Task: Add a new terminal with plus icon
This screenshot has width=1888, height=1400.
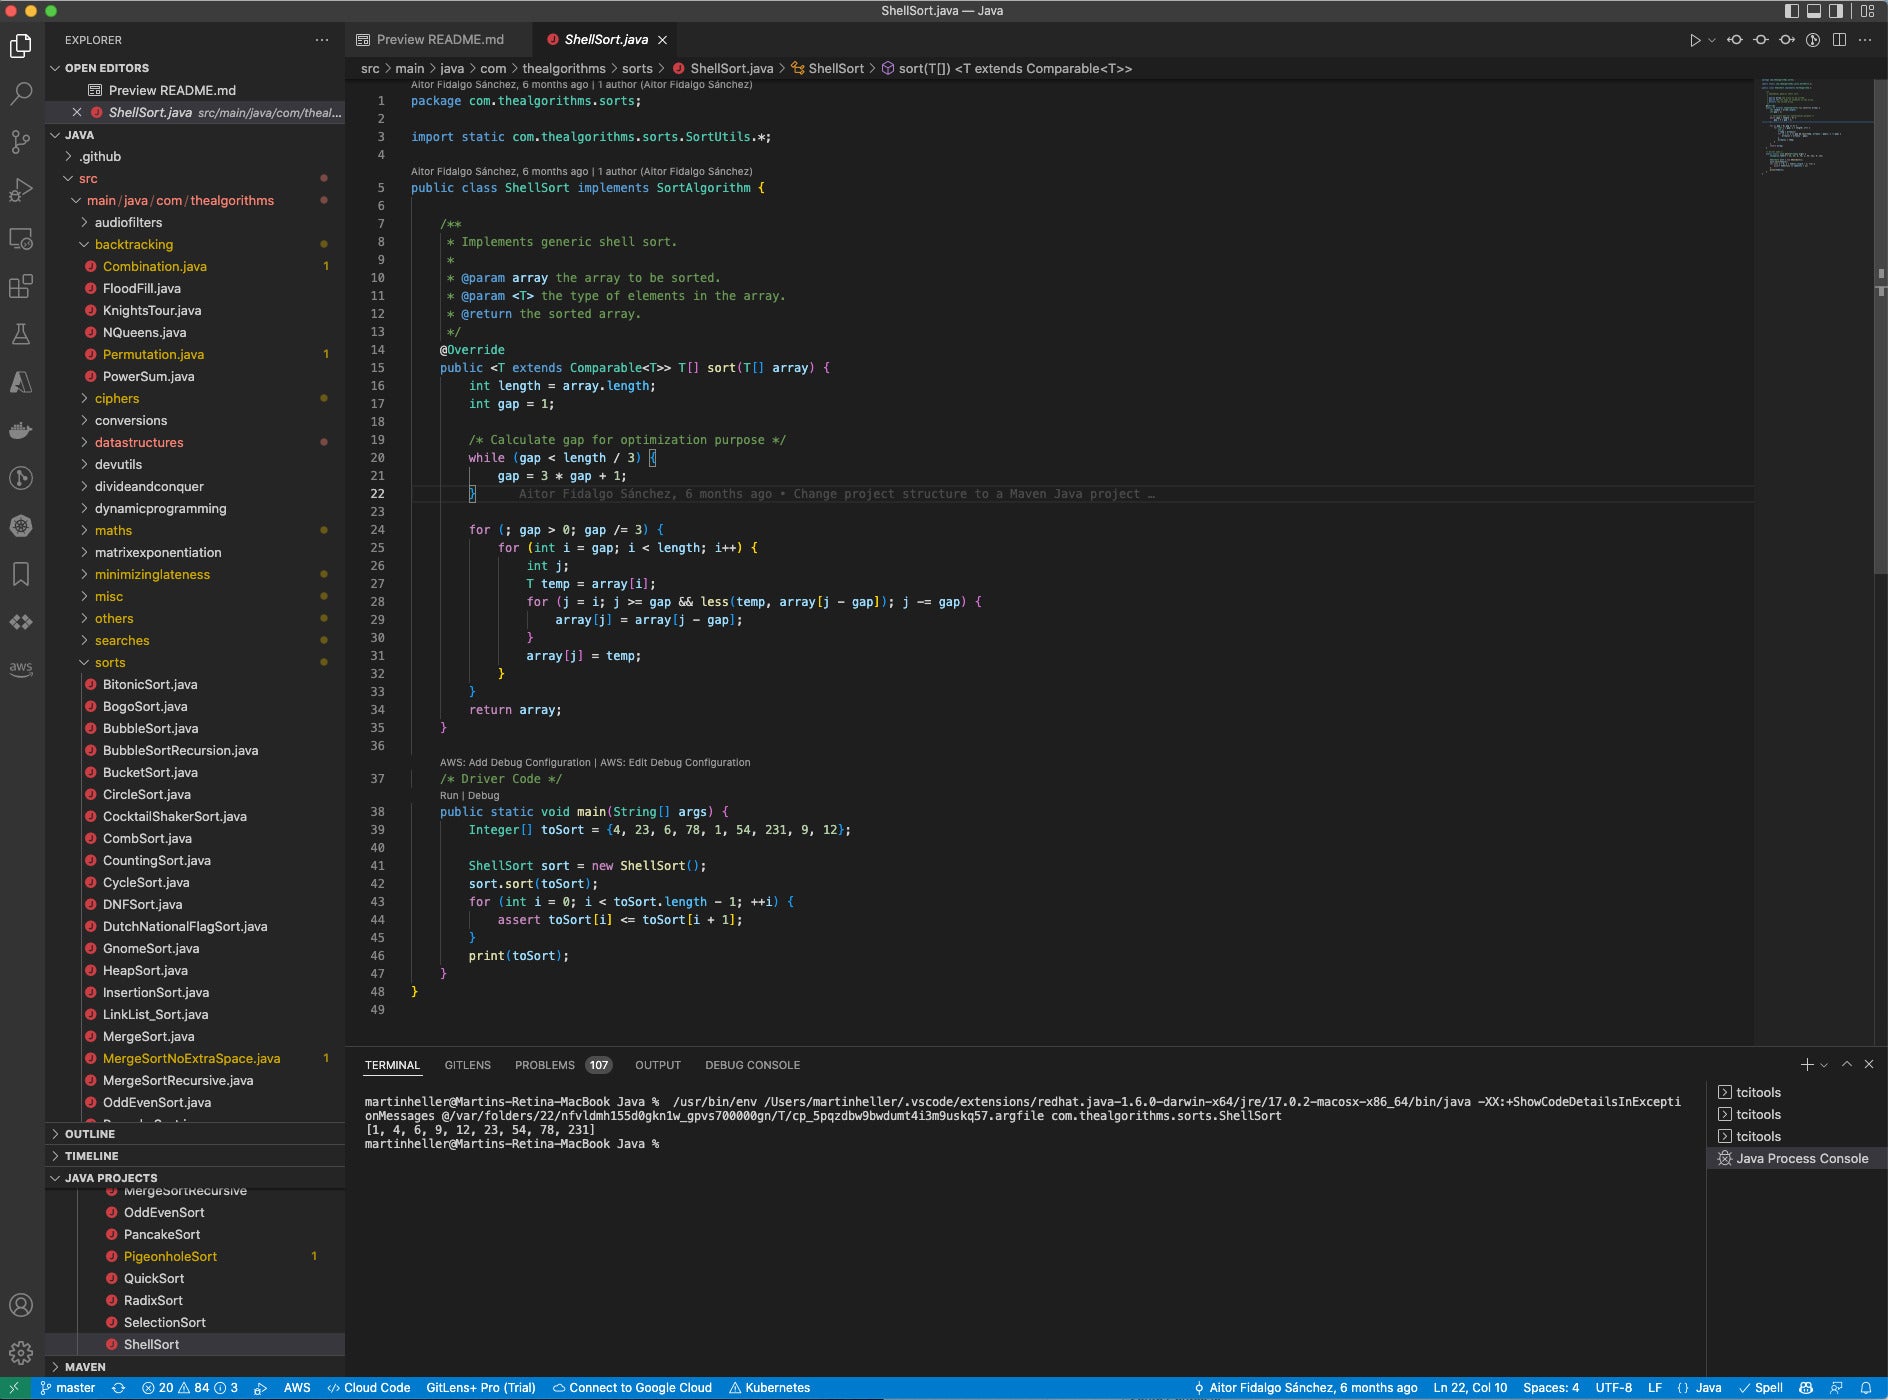Action: click(1806, 1065)
